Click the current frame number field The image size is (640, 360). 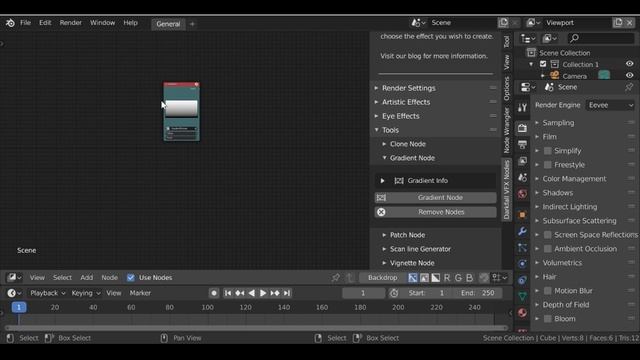pyautogui.click(x=363, y=293)
